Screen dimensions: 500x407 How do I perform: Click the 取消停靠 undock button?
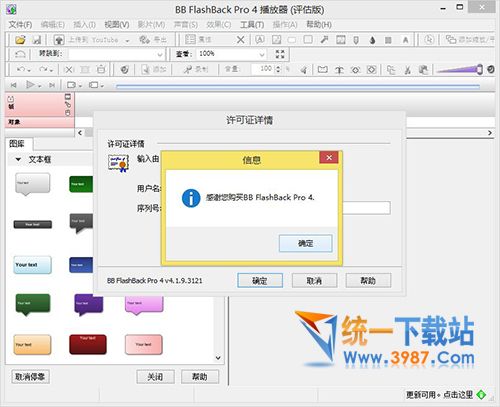[x=30, y=377]
